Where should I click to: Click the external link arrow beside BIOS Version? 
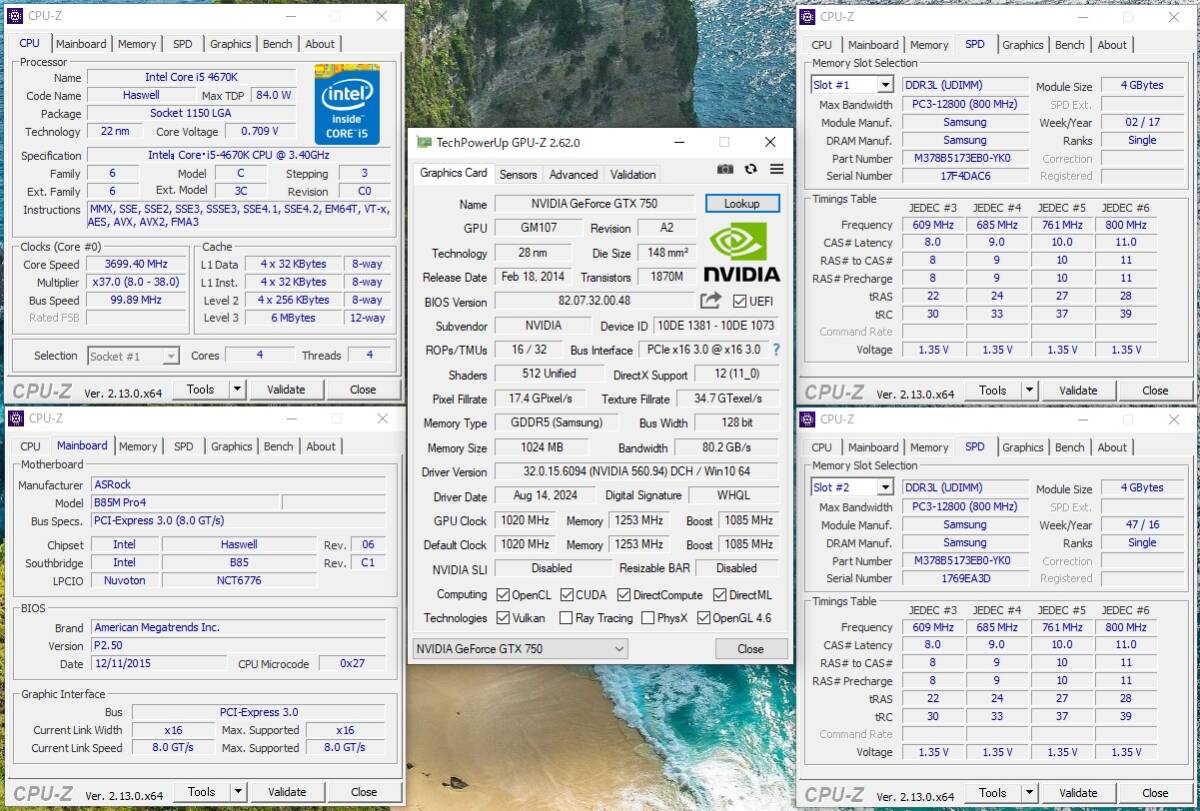tap(710, 301)
